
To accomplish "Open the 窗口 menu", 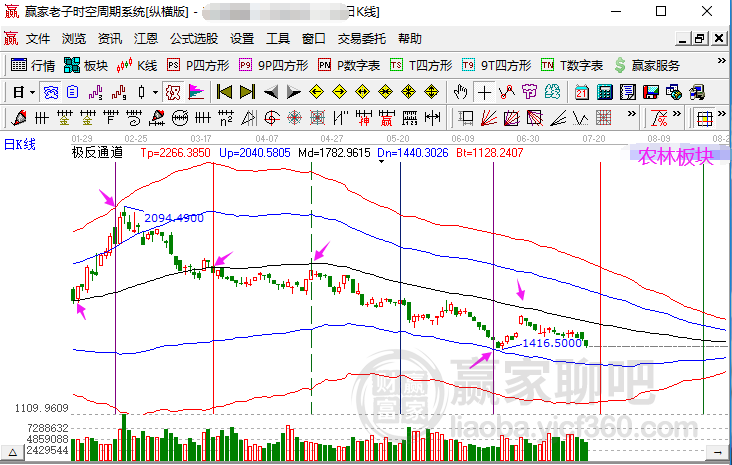I will 314,39.
